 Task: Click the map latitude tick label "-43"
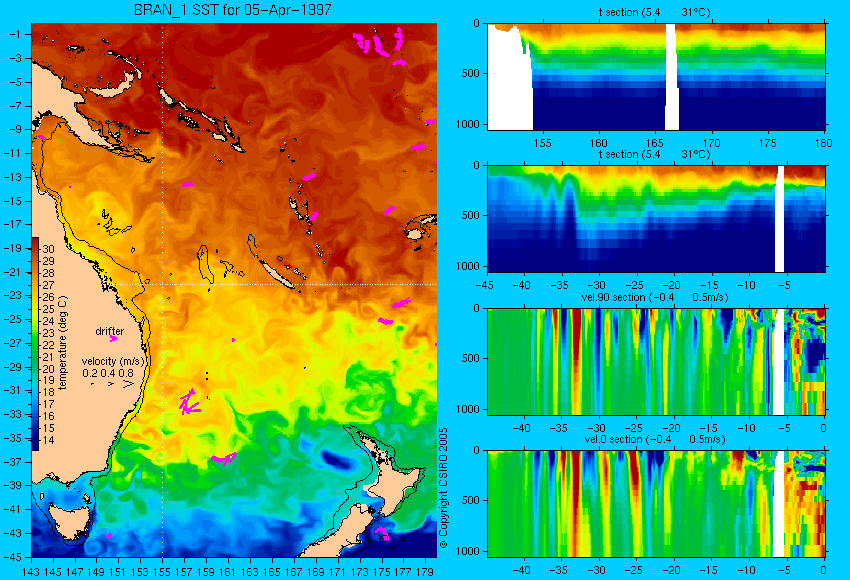tap(13, 533)
